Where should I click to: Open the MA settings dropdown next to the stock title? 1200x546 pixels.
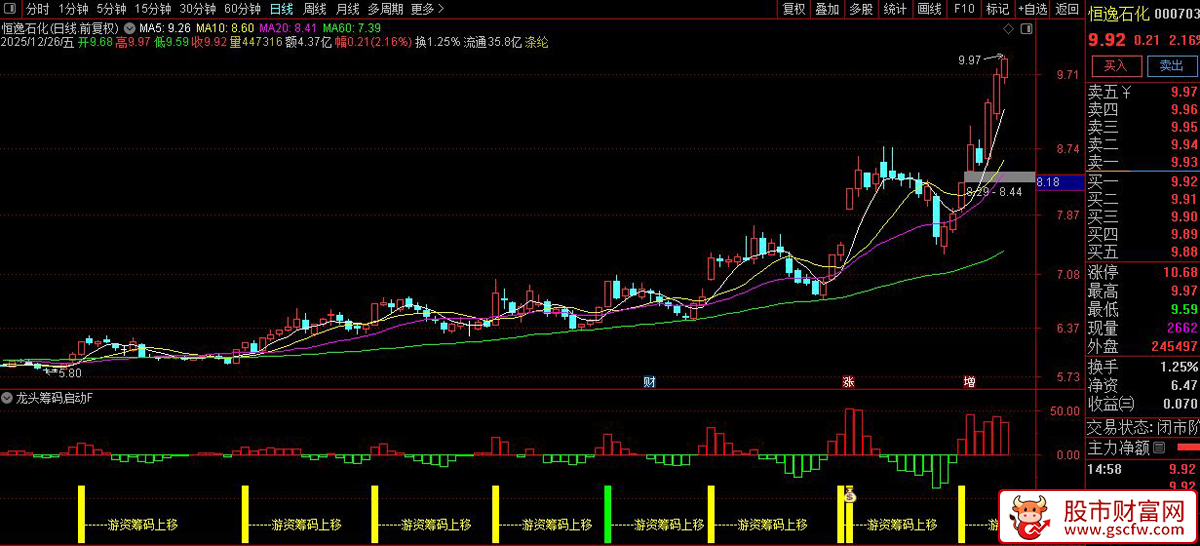pyautogui.click(x=128, y=27)
